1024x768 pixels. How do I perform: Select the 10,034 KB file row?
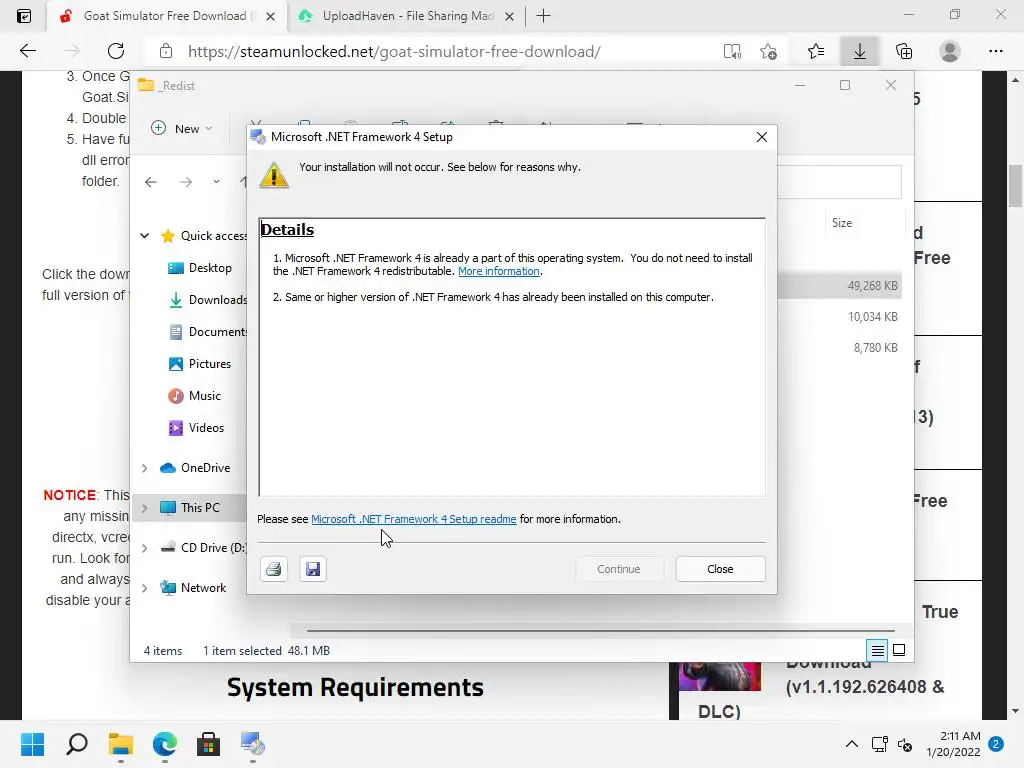840,317
